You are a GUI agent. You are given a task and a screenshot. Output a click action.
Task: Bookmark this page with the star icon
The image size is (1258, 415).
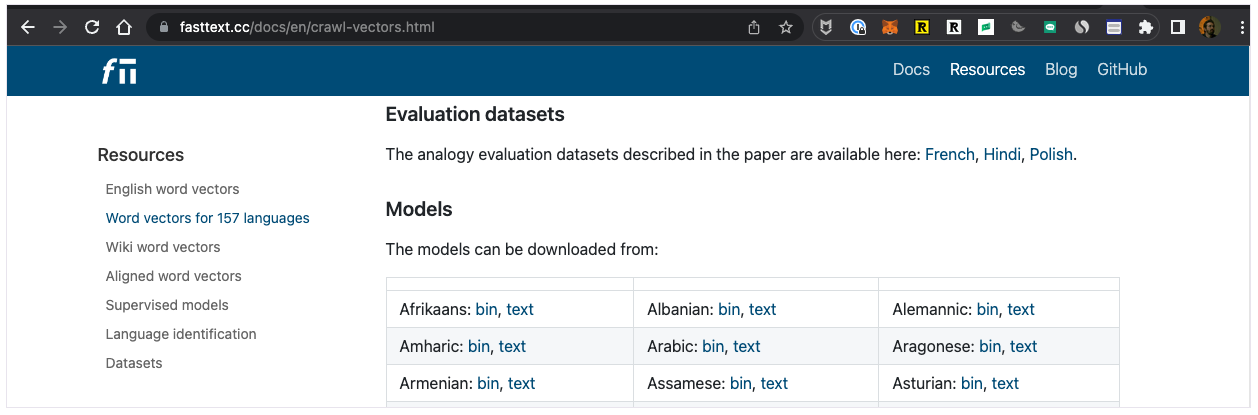[786, 28]
